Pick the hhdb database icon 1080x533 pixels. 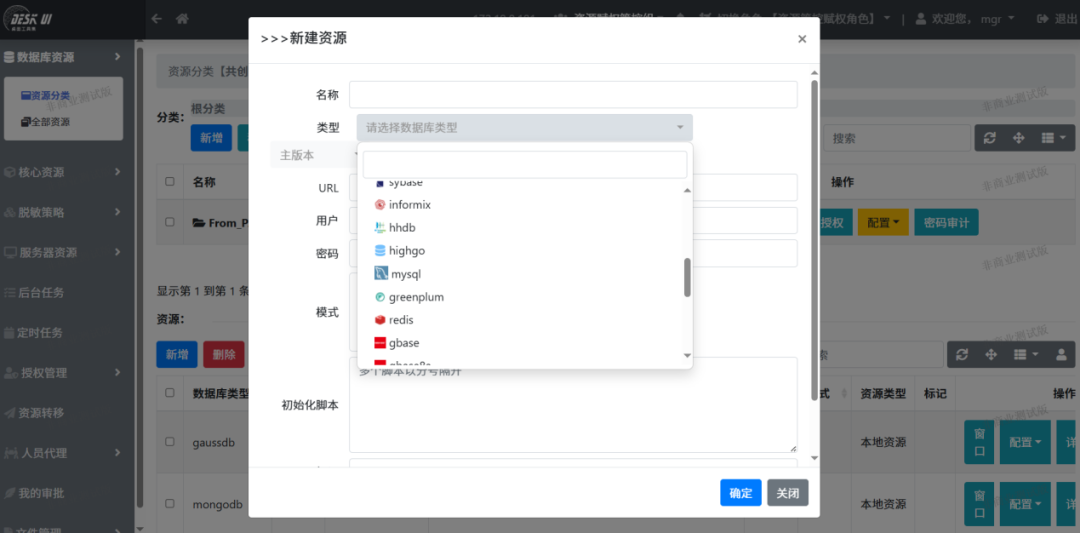click(380, 227)
